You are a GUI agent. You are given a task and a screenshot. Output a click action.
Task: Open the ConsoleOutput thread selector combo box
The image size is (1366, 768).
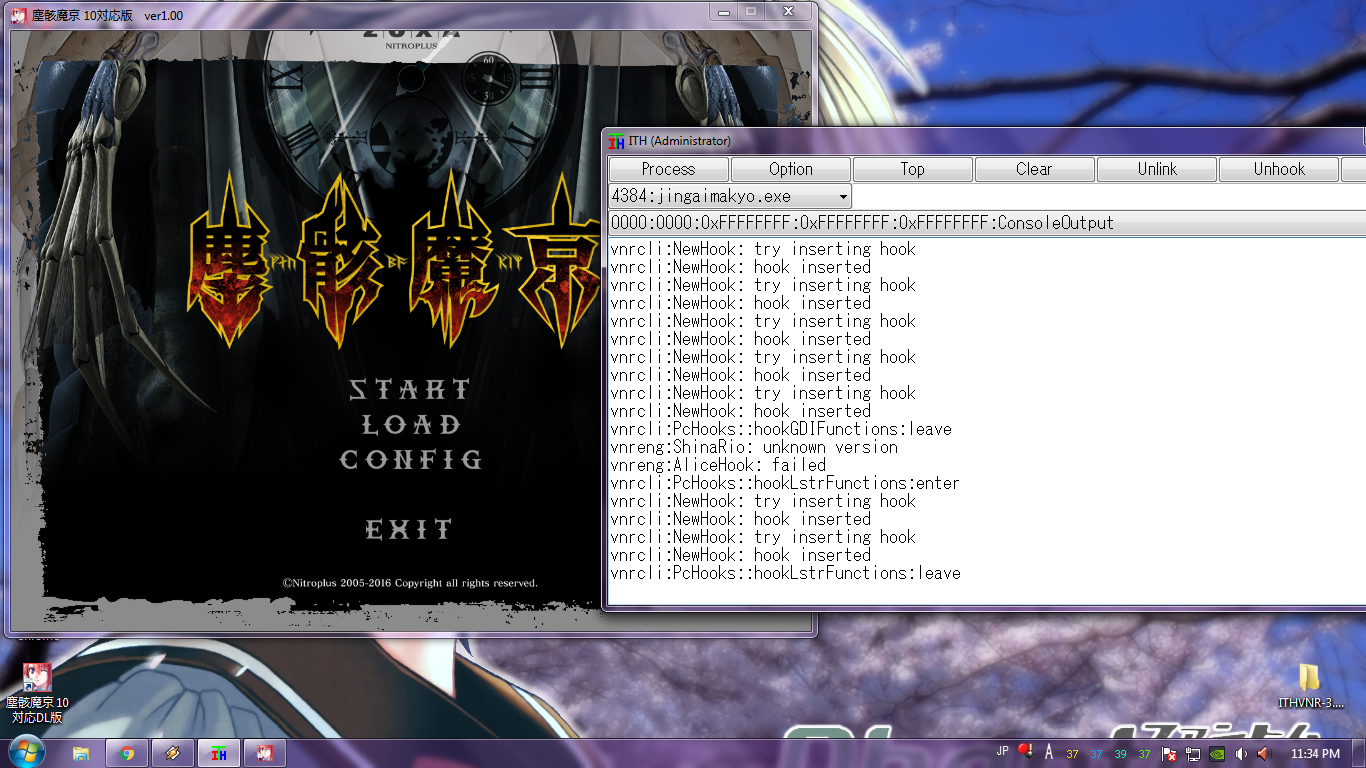(987, 223)
